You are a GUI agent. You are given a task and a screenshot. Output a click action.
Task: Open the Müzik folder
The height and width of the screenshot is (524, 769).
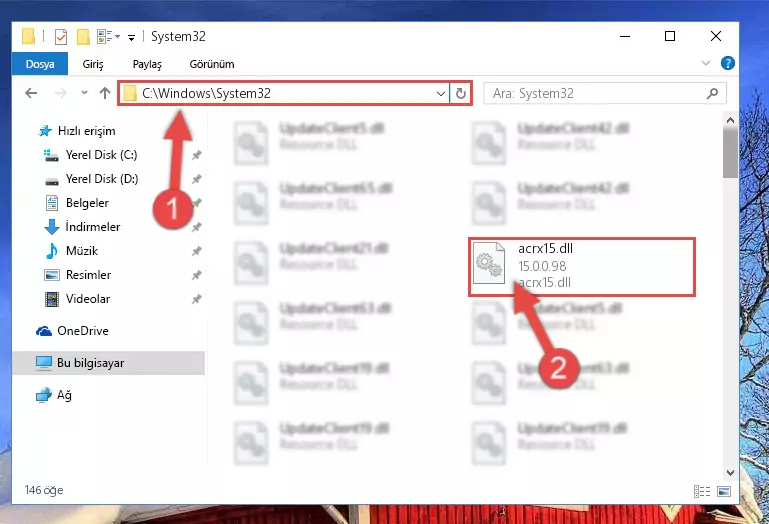pos(71,251)
